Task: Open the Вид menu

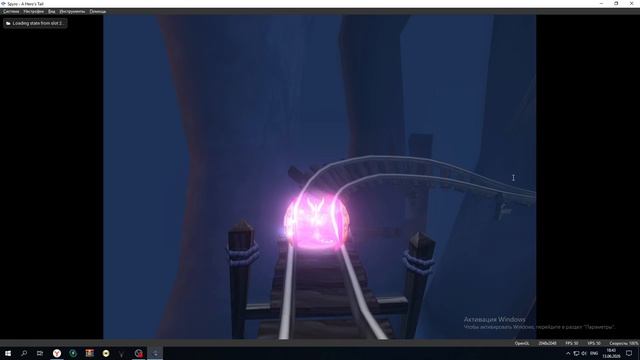Action: click(52, 11)
